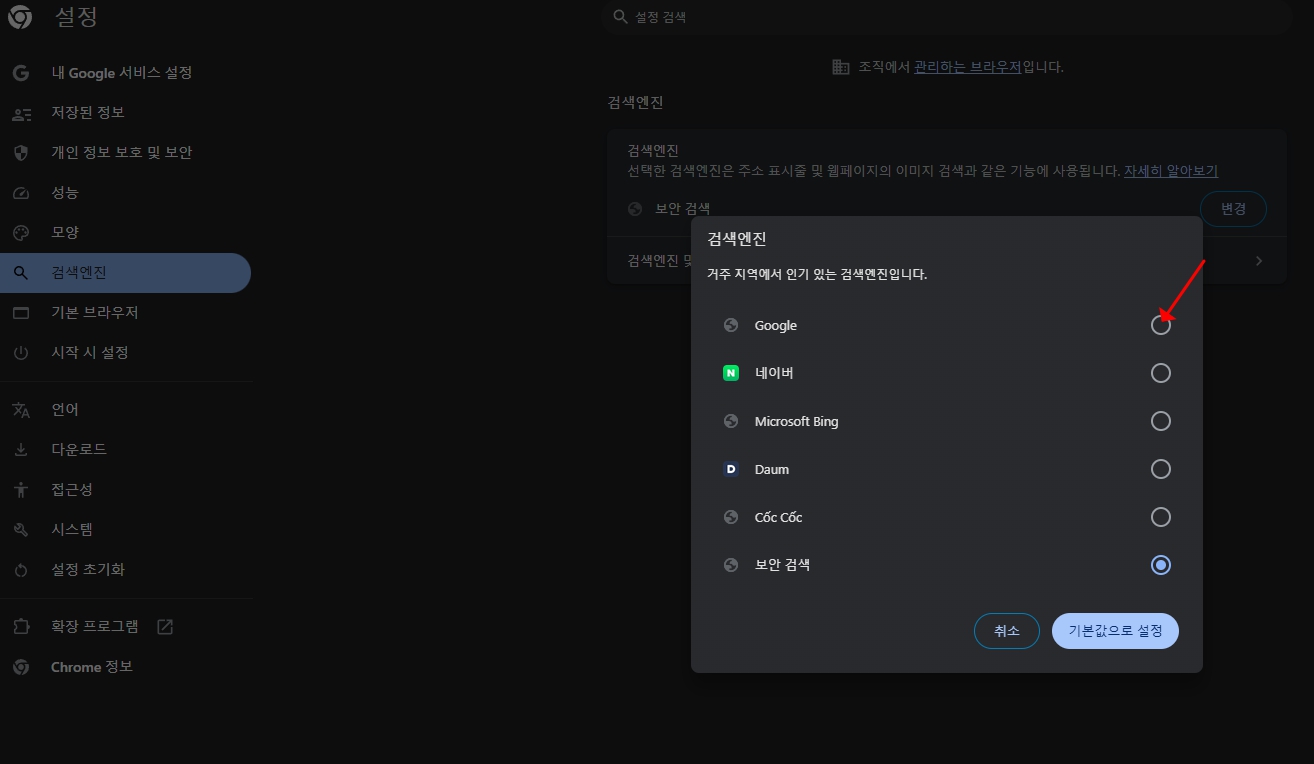Select the Daum radio button
The height and width of the screenshot is (764, 1314).
(x=1160, y=469)
